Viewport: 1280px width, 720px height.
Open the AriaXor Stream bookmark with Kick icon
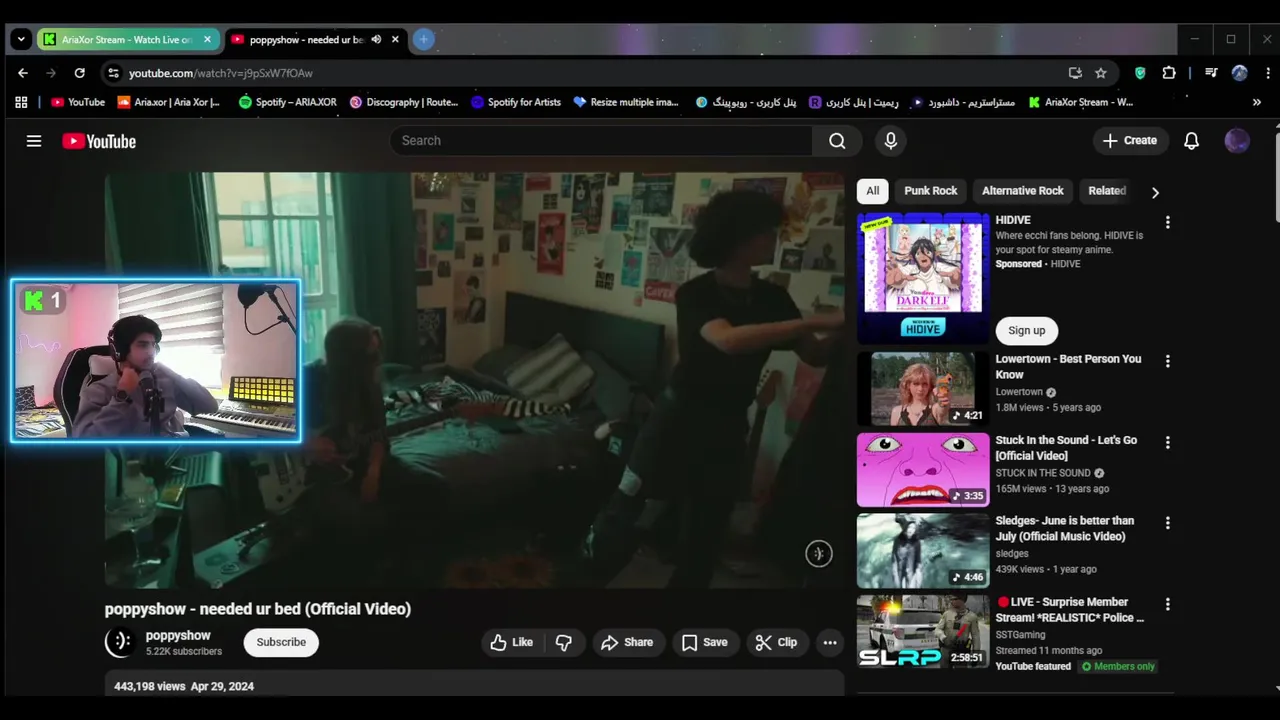1081,102
